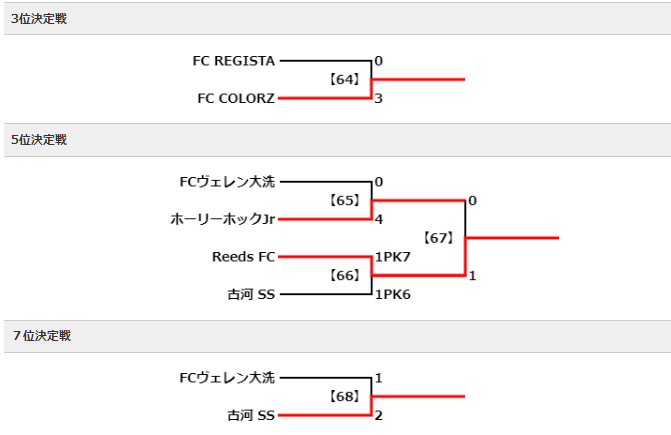The width and height of the screenshot is (671, 435).
Task: Click FC COLORZ score of 3
Action: coord(378,98)
